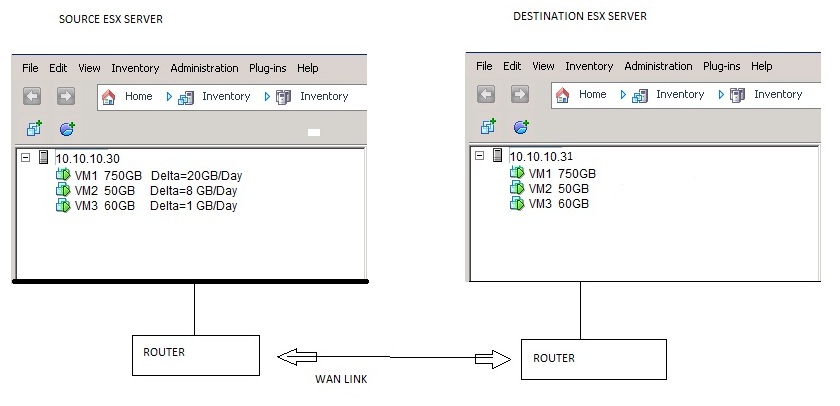This screenshot has width=840, height=406.
Task: Click first Inventory breadcrumb in source window
Action: click(x=226, y=96)
